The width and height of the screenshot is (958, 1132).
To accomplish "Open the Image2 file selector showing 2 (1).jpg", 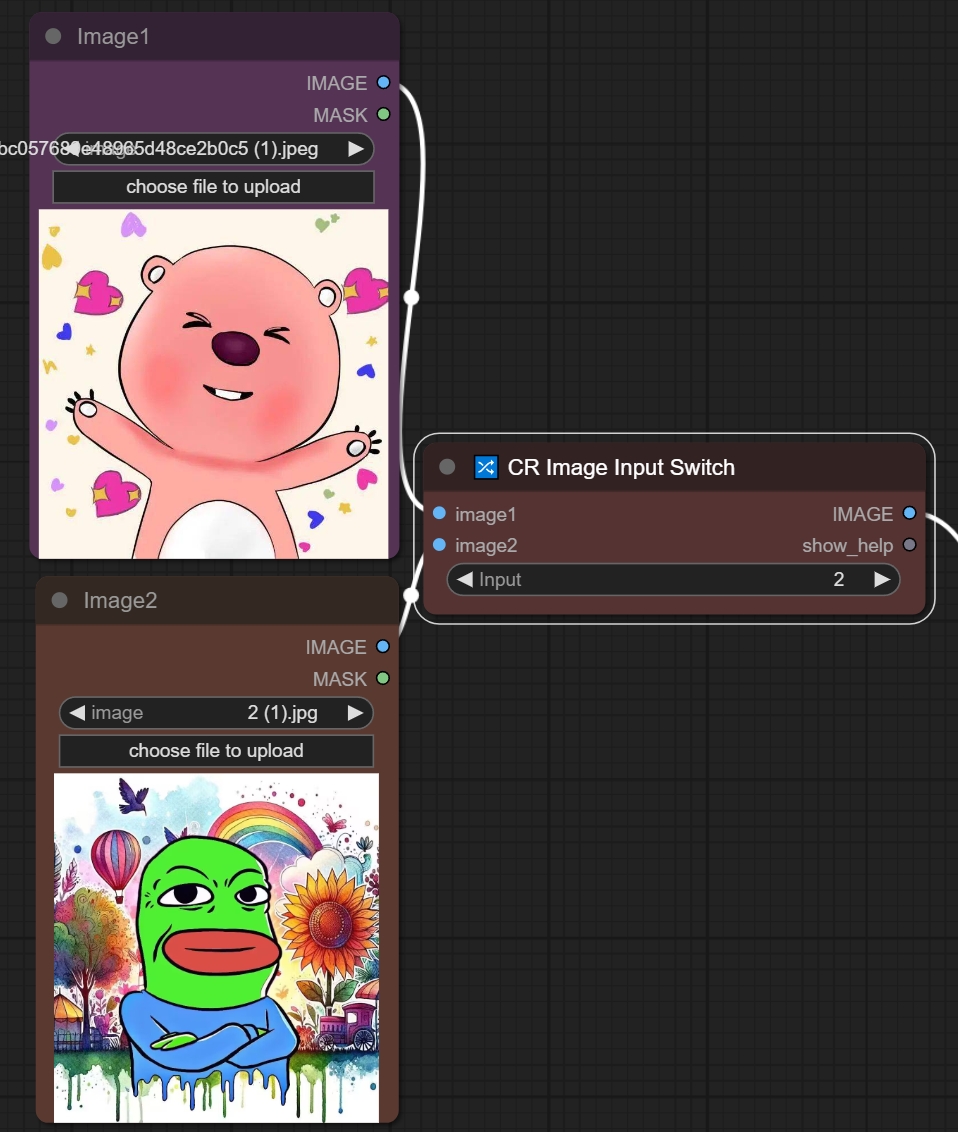I will tap(216, 713).
